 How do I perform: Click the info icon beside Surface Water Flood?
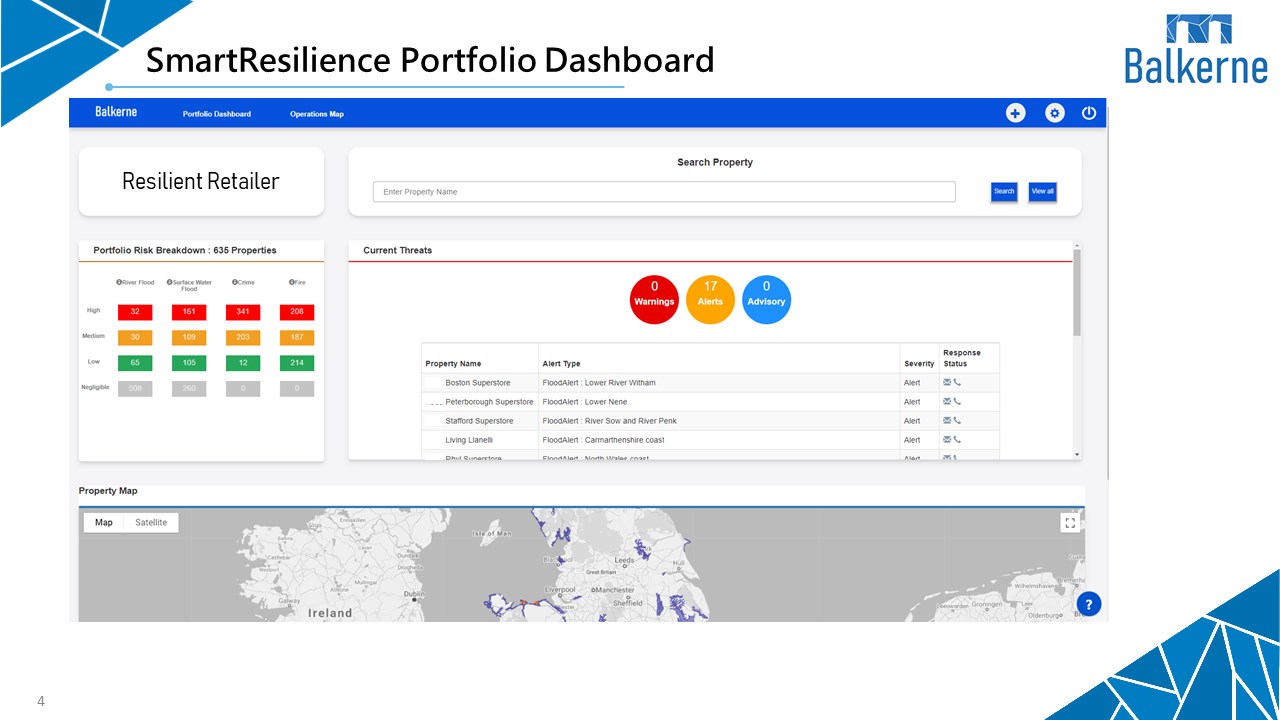pos(170,283)
